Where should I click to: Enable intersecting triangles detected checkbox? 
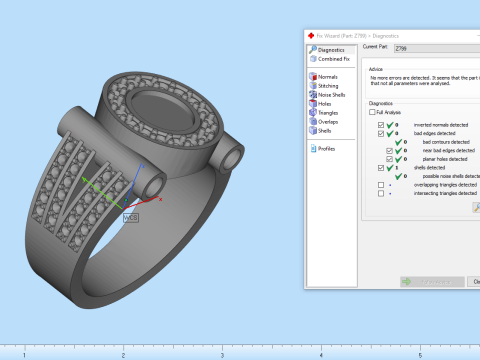click(381, 194)
